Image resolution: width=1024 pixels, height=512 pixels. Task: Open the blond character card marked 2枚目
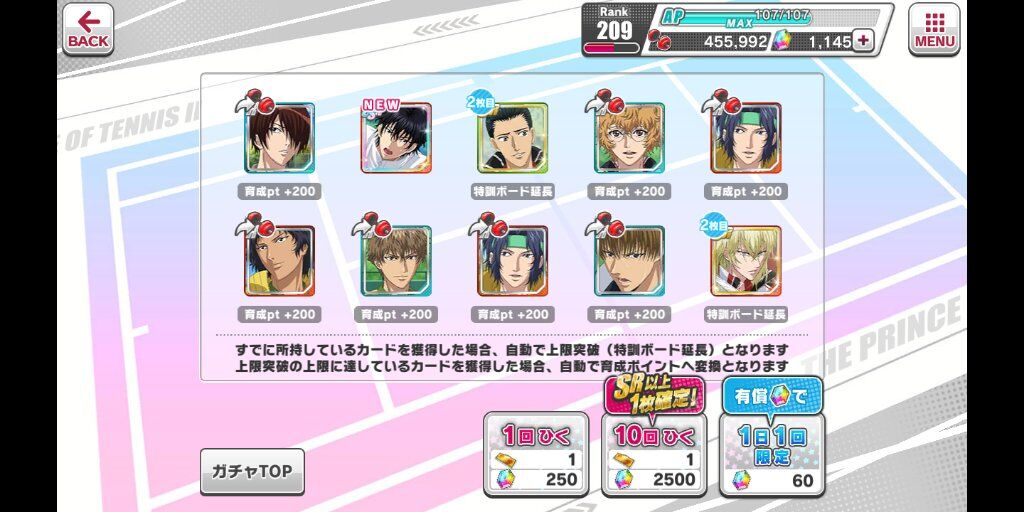[x=746, y=261]
